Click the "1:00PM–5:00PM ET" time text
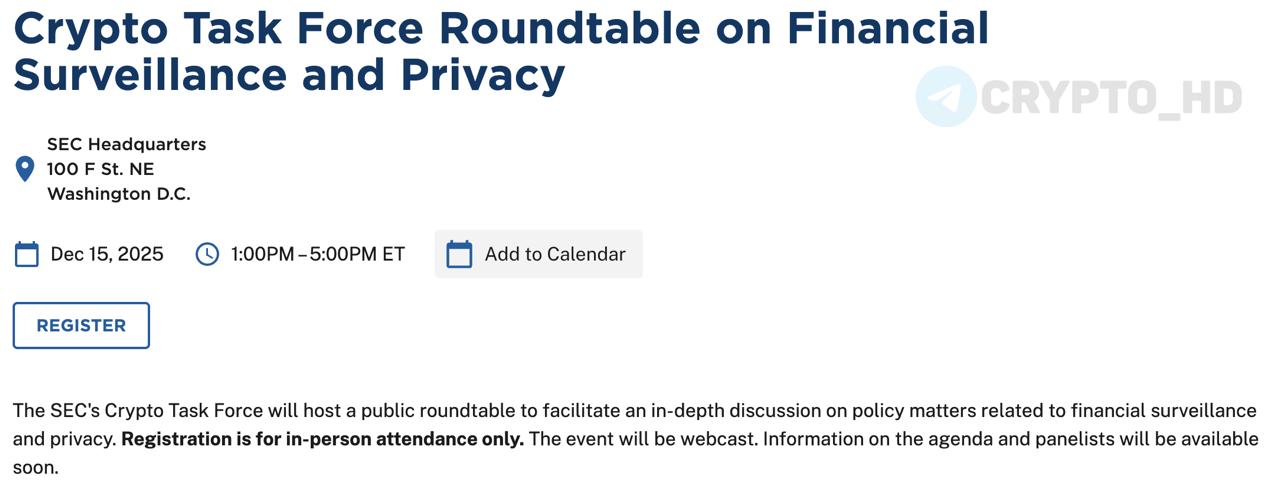Viewport: 1280px width, 494px height. 318,254
